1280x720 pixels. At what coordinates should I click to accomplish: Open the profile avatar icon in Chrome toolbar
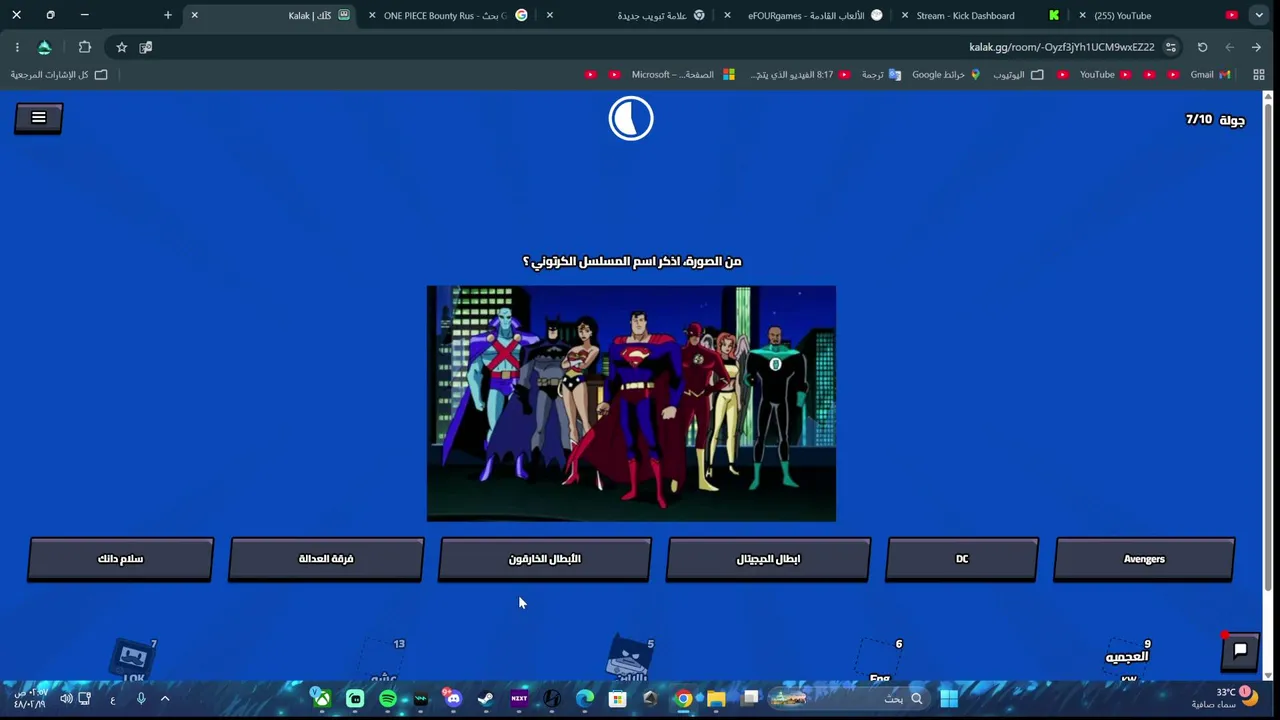[44, 47]
